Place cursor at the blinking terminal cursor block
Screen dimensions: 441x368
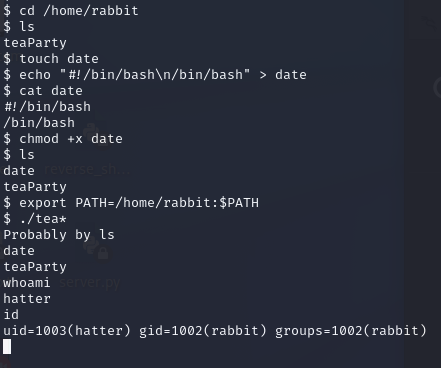pos(7,346)
